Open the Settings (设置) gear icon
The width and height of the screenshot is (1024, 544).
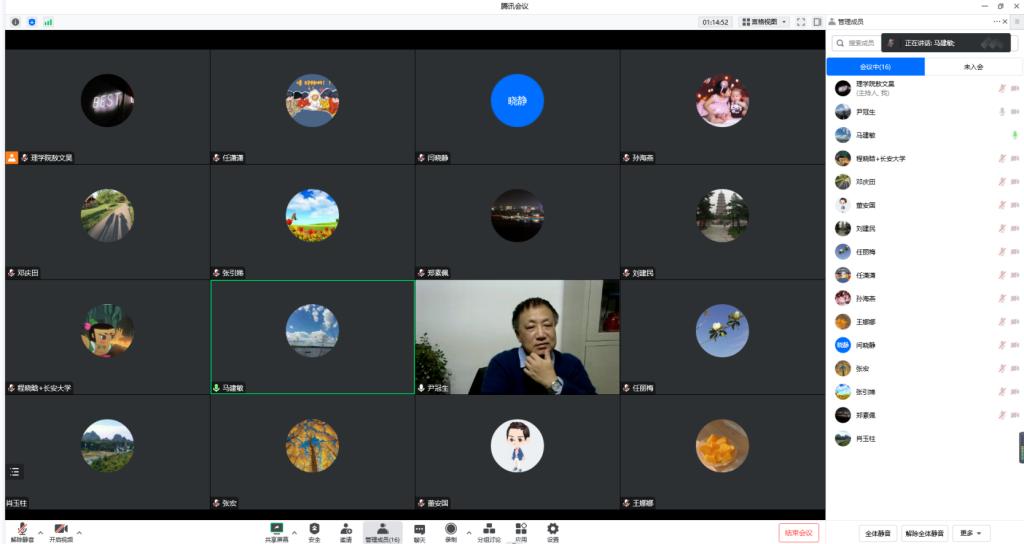pyautogui.click(x=553, y=529)
